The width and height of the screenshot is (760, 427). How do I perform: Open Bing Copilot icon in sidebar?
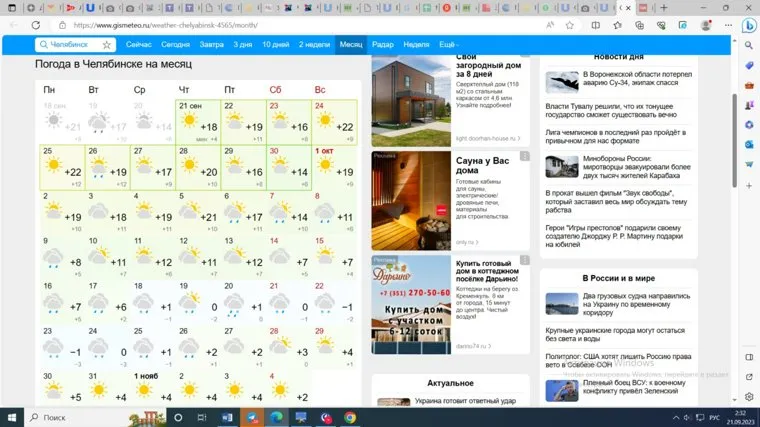(747, 26)
